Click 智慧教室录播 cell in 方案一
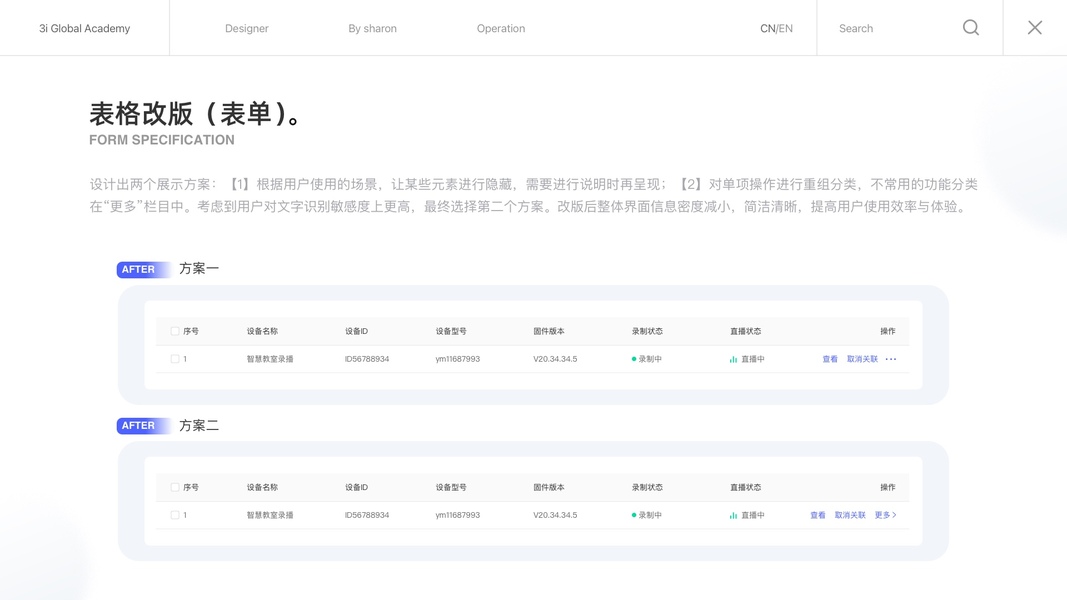Viewport: 1067px width, 600px height. pyautogui.click(x=270, y=359)
